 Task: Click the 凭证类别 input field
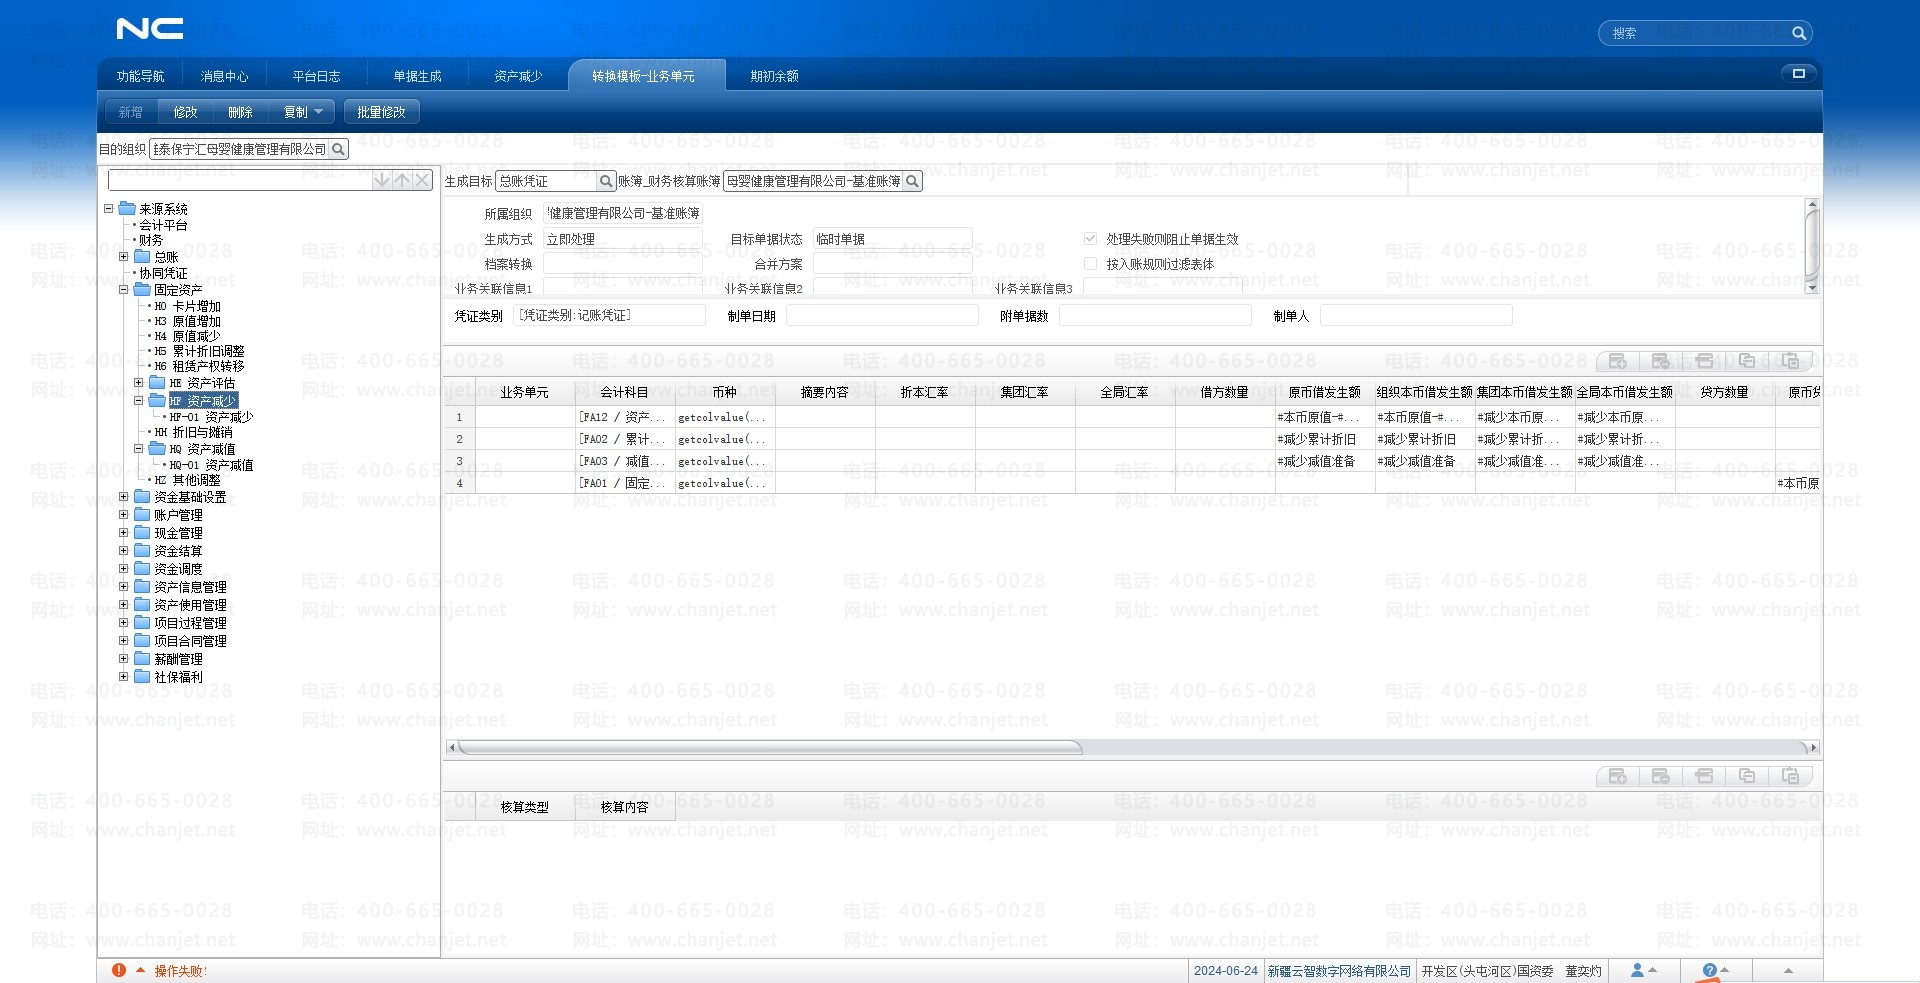click(609, 315)
